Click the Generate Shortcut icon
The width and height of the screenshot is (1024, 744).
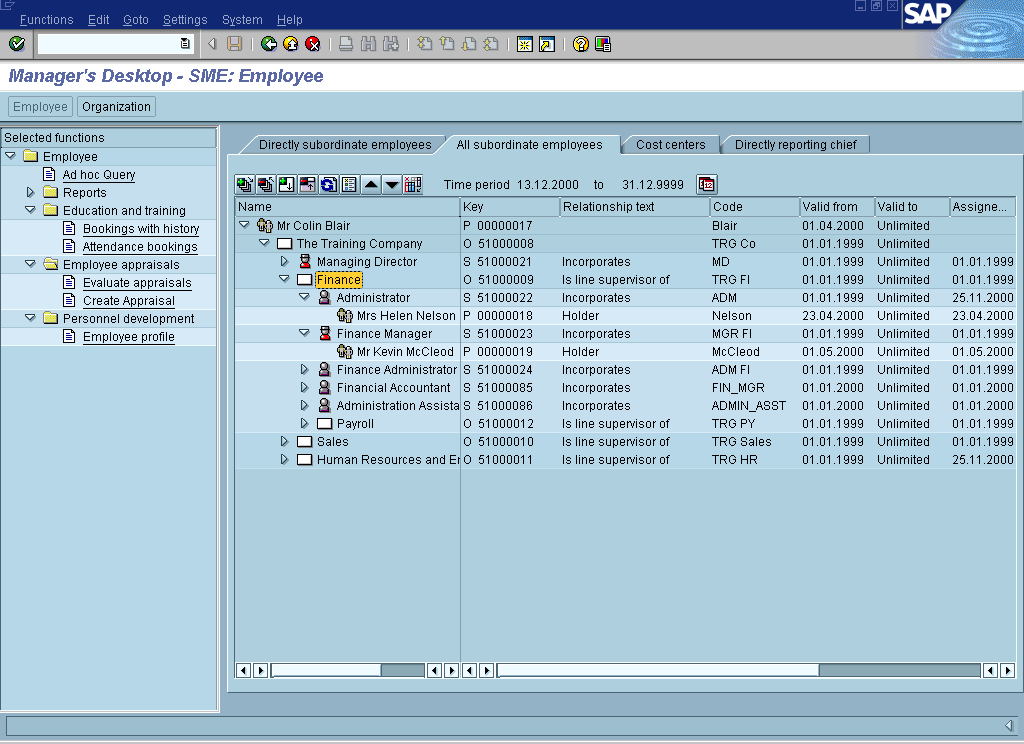point(547,44)
